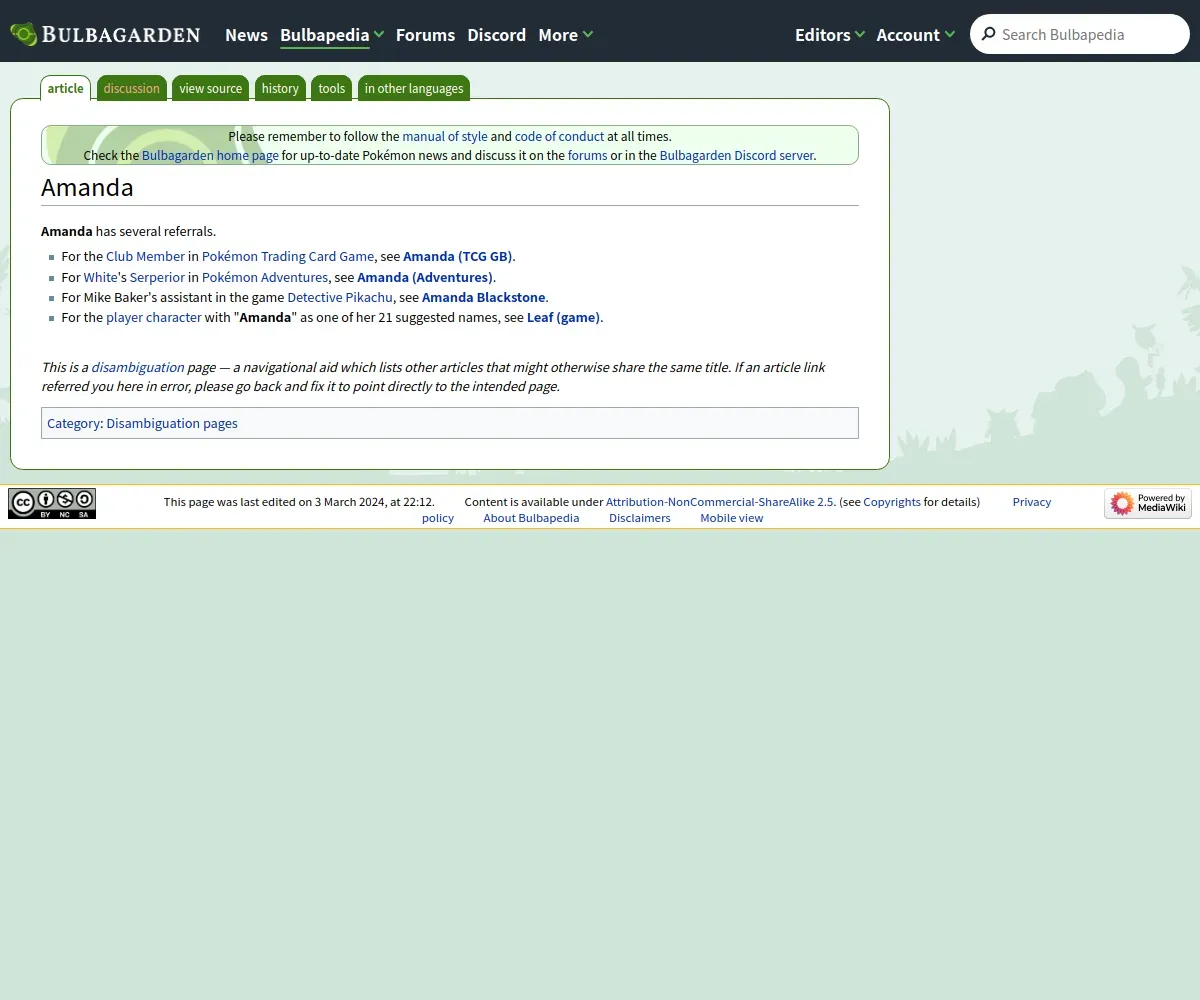Switch to the discussion tab

131,88
